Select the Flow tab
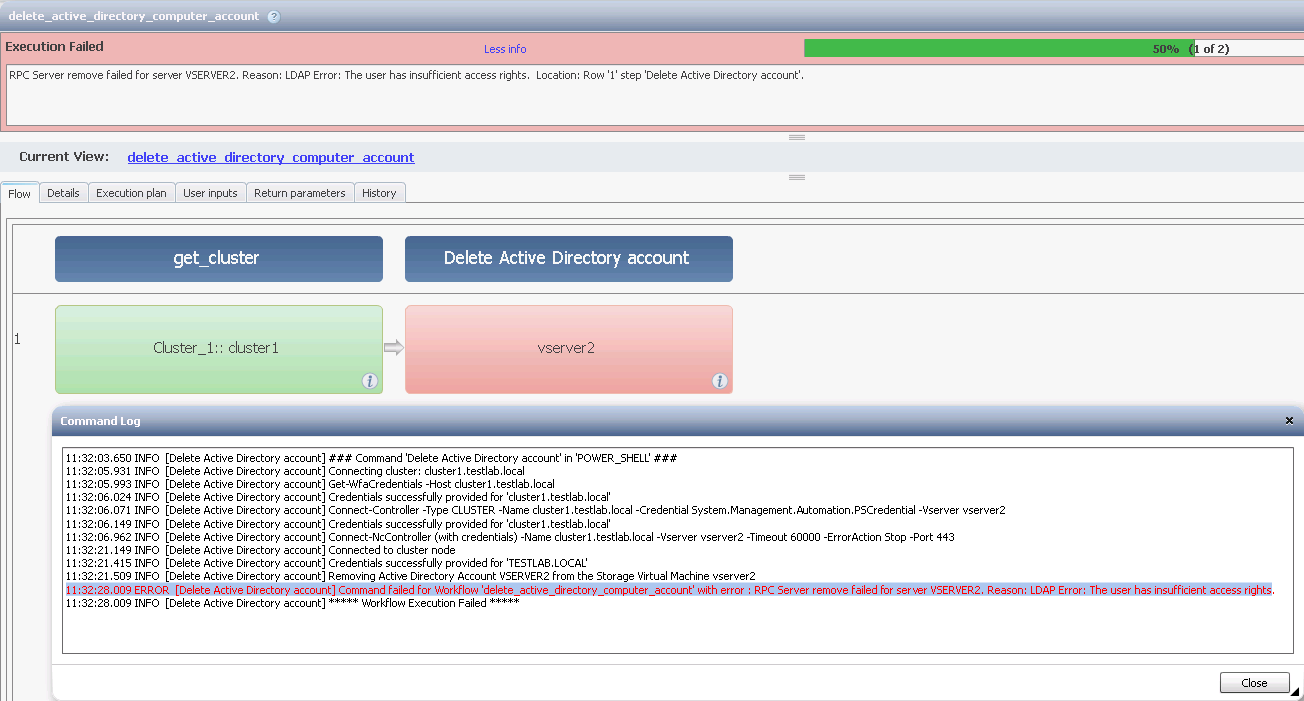This screenshot has height=701, width=1304. point(20,194)
